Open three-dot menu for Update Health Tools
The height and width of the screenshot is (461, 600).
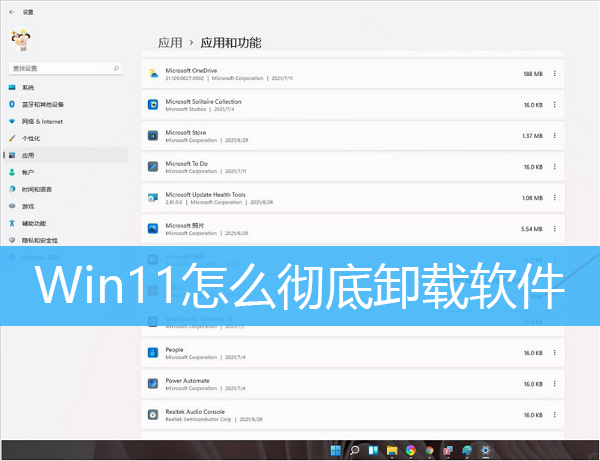pyautogui.click(x=554, y=197)
